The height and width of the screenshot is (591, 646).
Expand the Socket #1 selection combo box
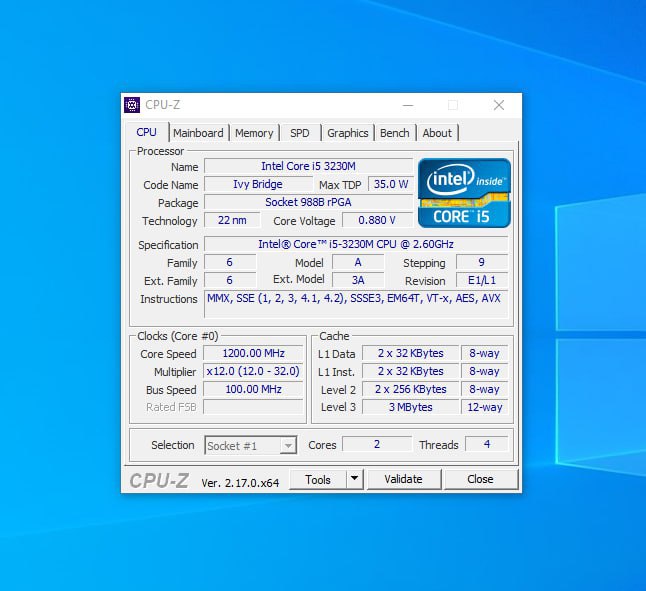[x=288, y=446]
